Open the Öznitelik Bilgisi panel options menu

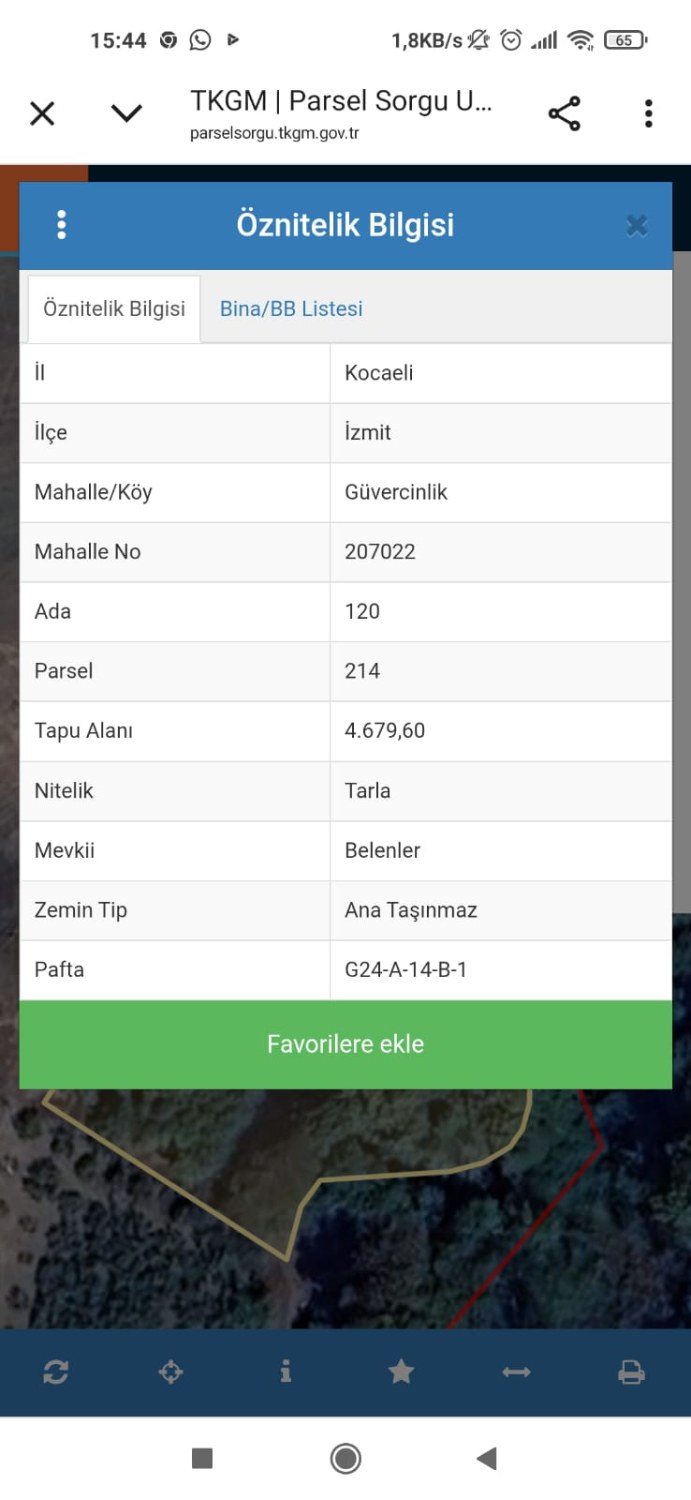point(61,224)
